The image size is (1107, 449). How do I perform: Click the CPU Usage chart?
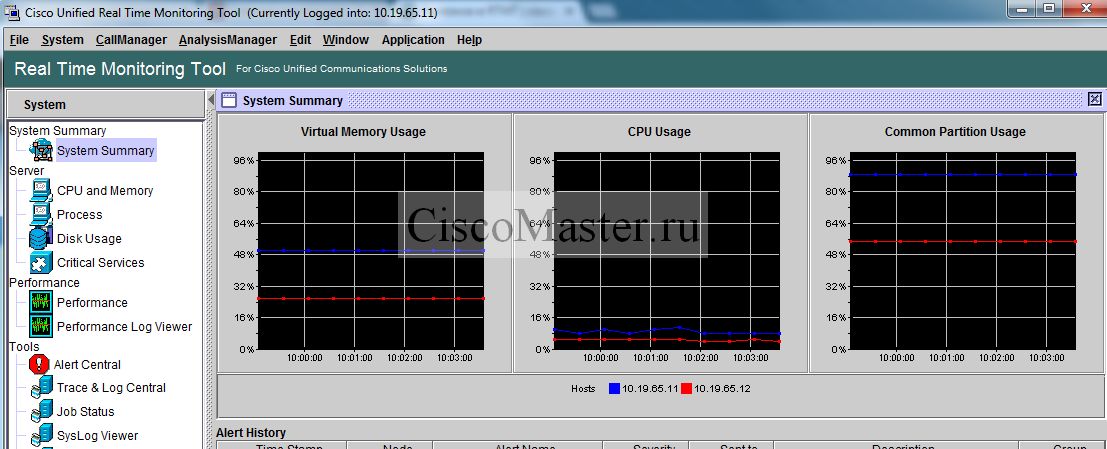pyautogui.click(x=667, y=251)
